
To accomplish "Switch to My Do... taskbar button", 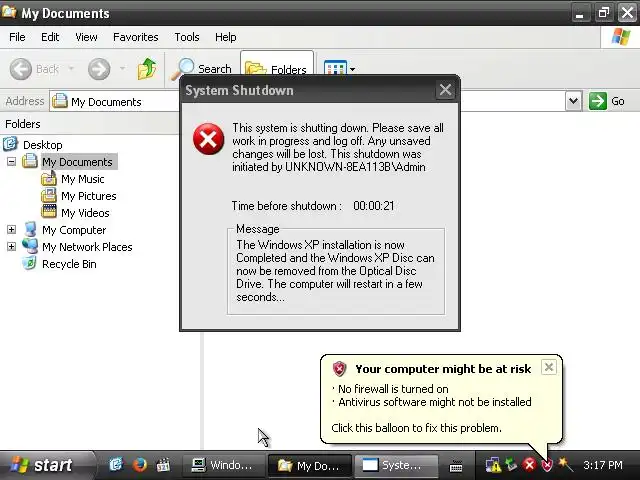I will [x=309, y=466].
